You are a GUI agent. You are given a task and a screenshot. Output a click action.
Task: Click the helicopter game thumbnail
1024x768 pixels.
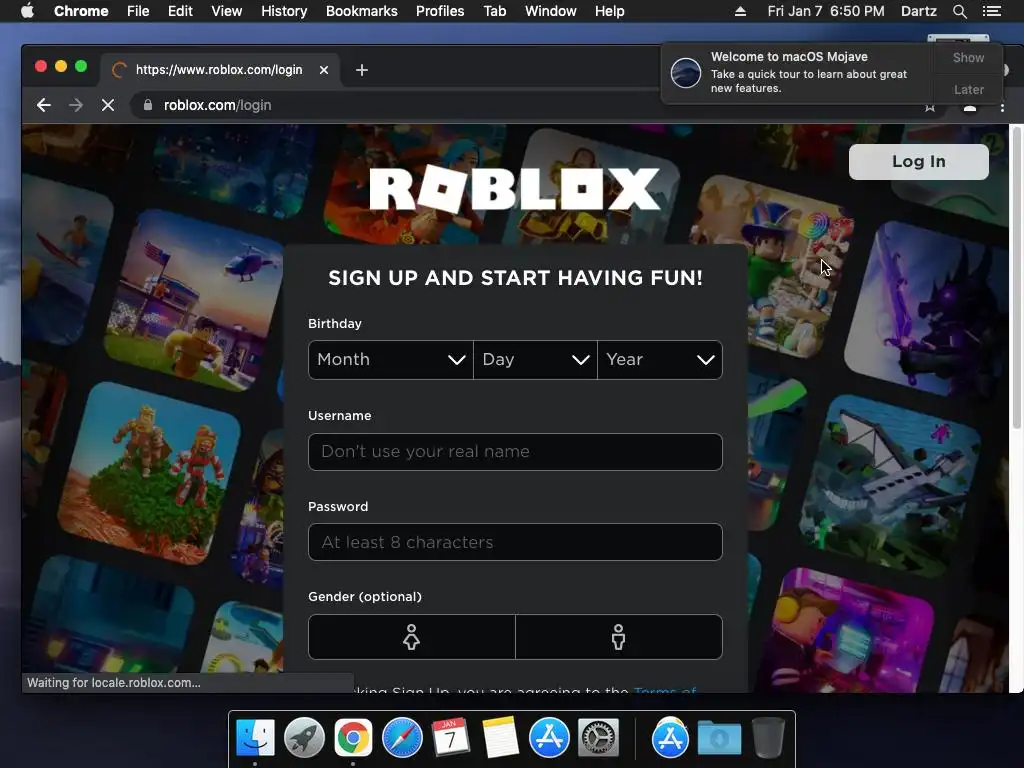(195, 300)
